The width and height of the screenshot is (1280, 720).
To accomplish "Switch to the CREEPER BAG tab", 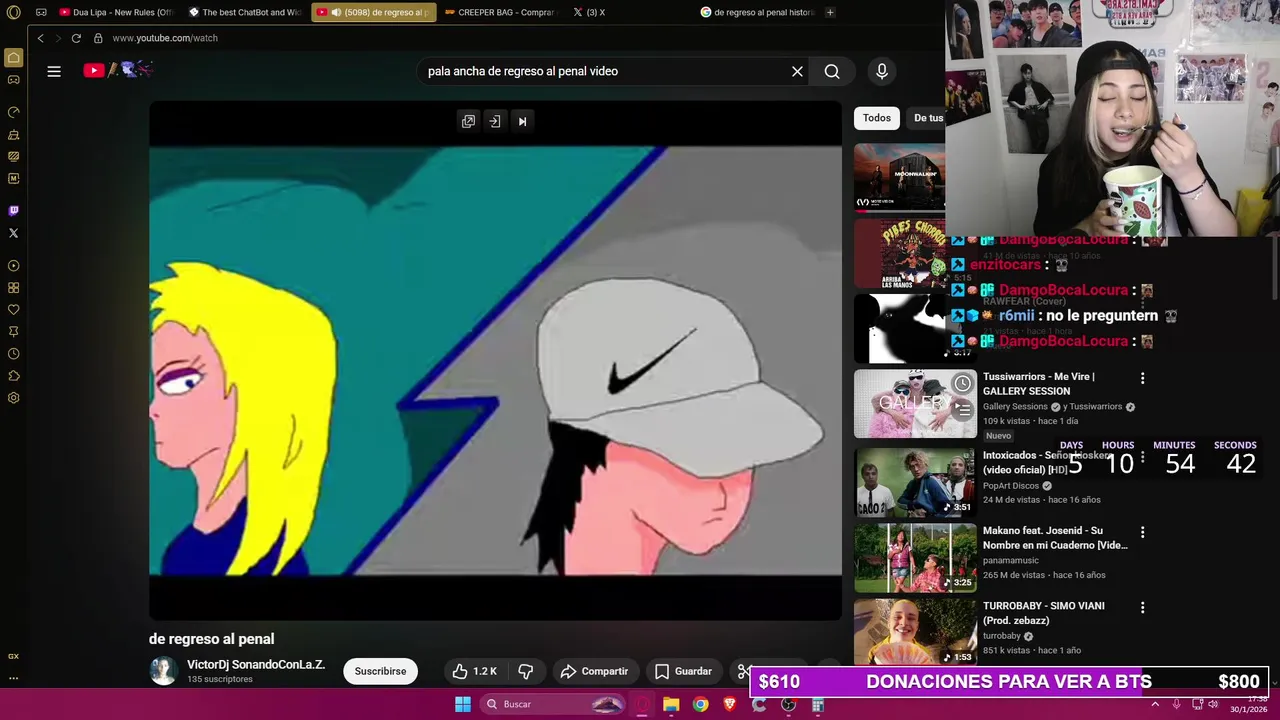I will (x=500, y=12).
